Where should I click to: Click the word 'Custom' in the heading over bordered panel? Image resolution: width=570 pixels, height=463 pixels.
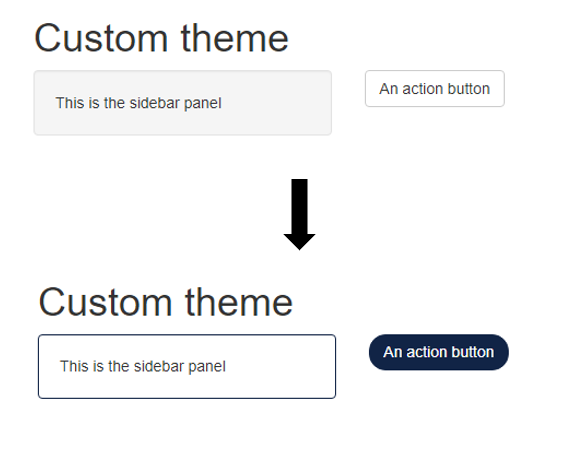pyautogui.click(x=105, y=302)
